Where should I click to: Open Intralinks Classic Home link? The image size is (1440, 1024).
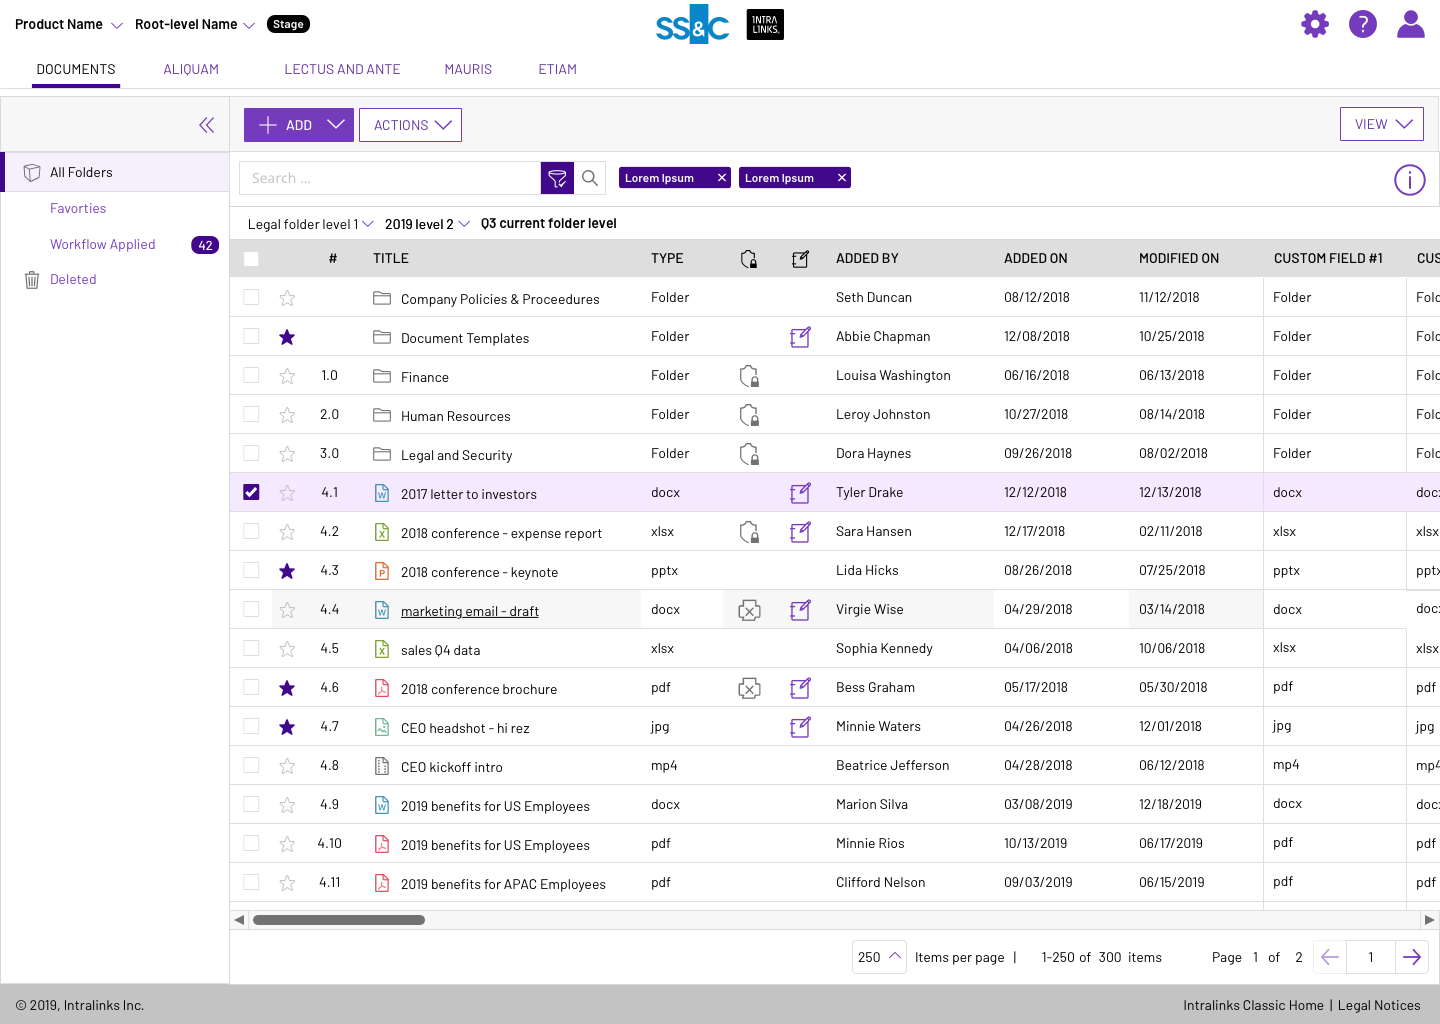tap(1253, 1005)
